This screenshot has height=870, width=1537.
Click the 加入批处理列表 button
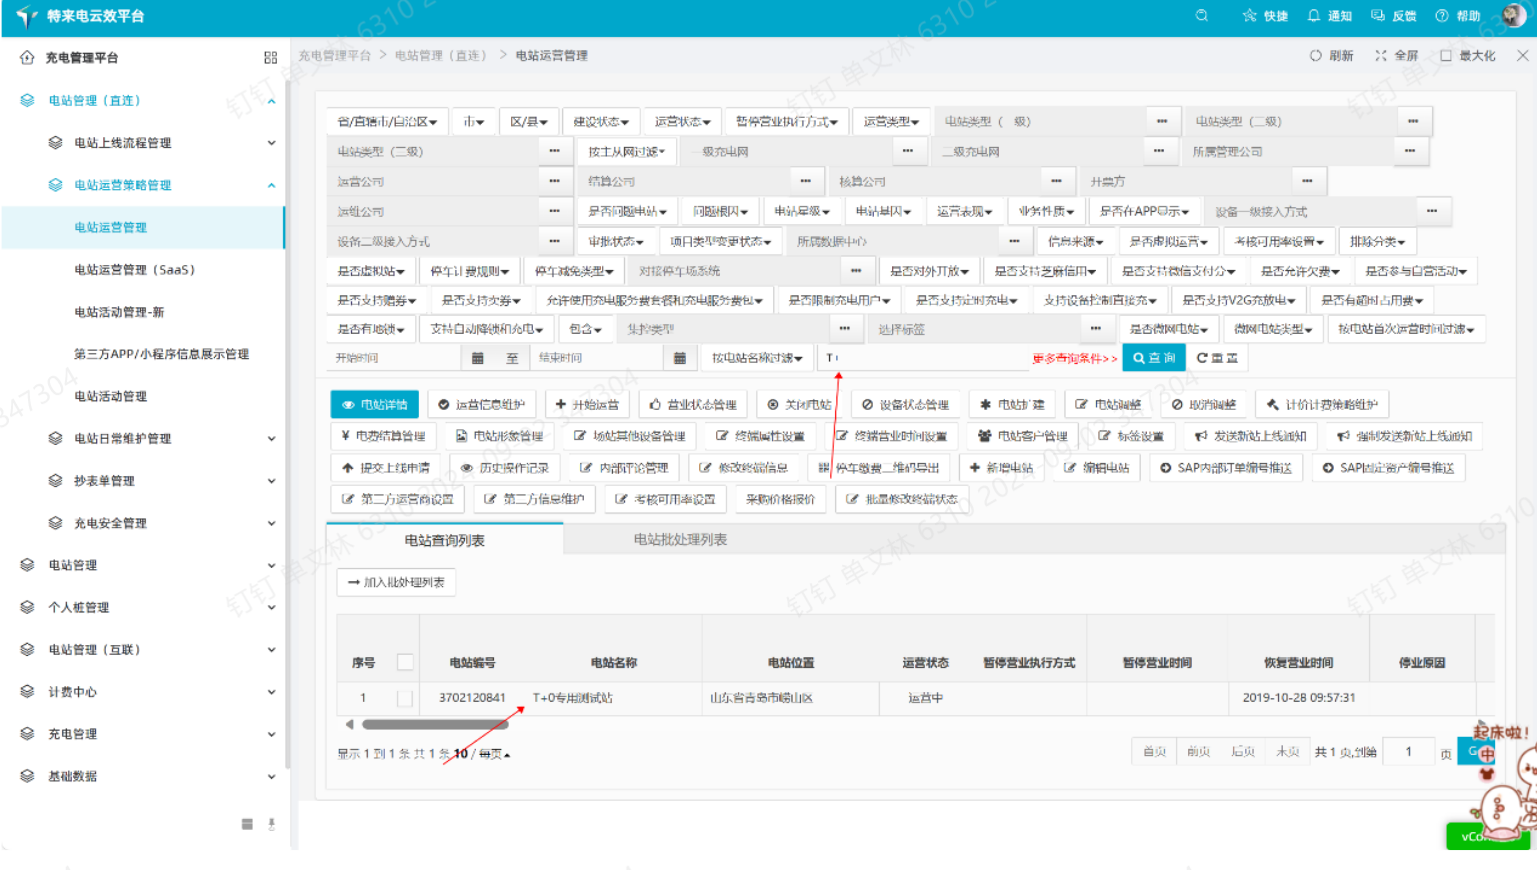396,582
